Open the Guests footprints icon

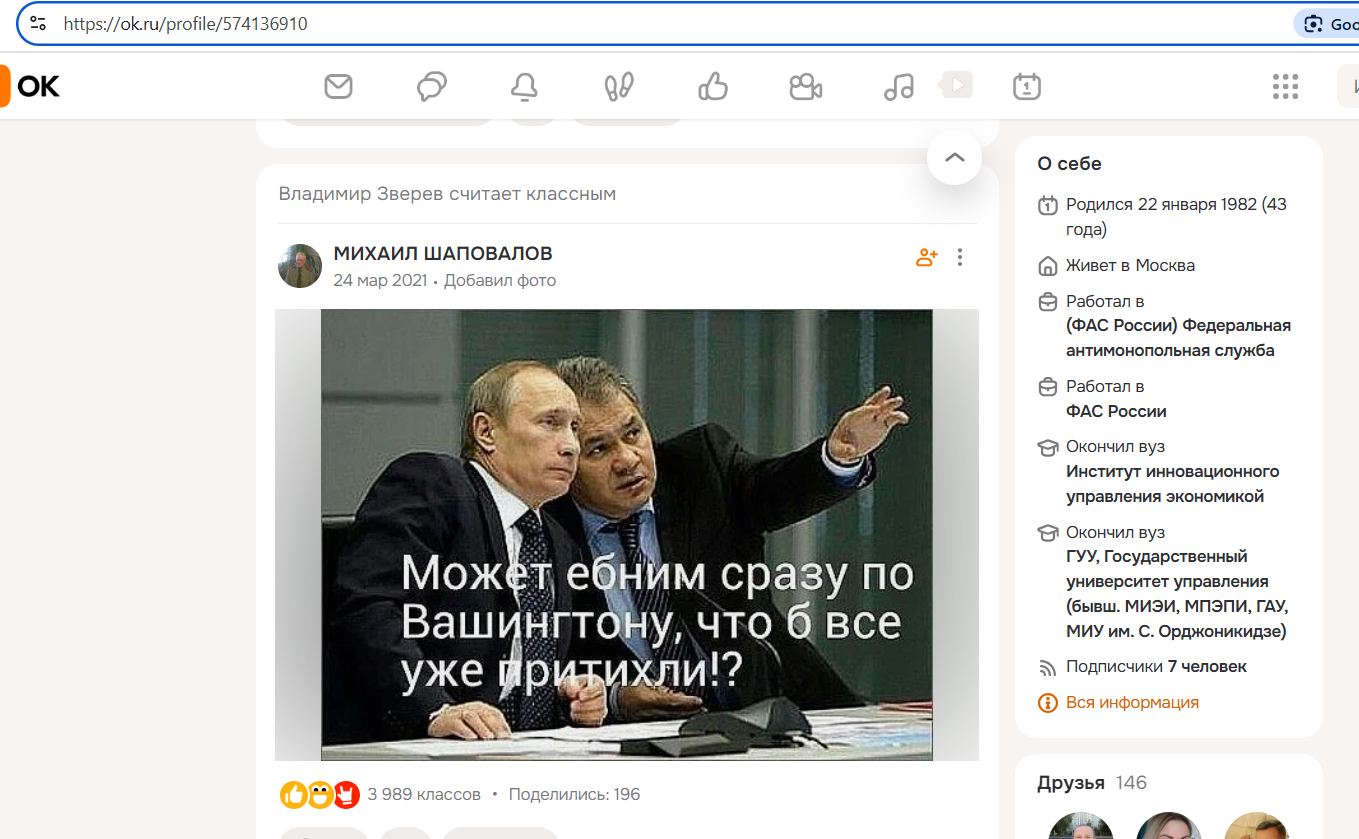click(x=619, y=87)
